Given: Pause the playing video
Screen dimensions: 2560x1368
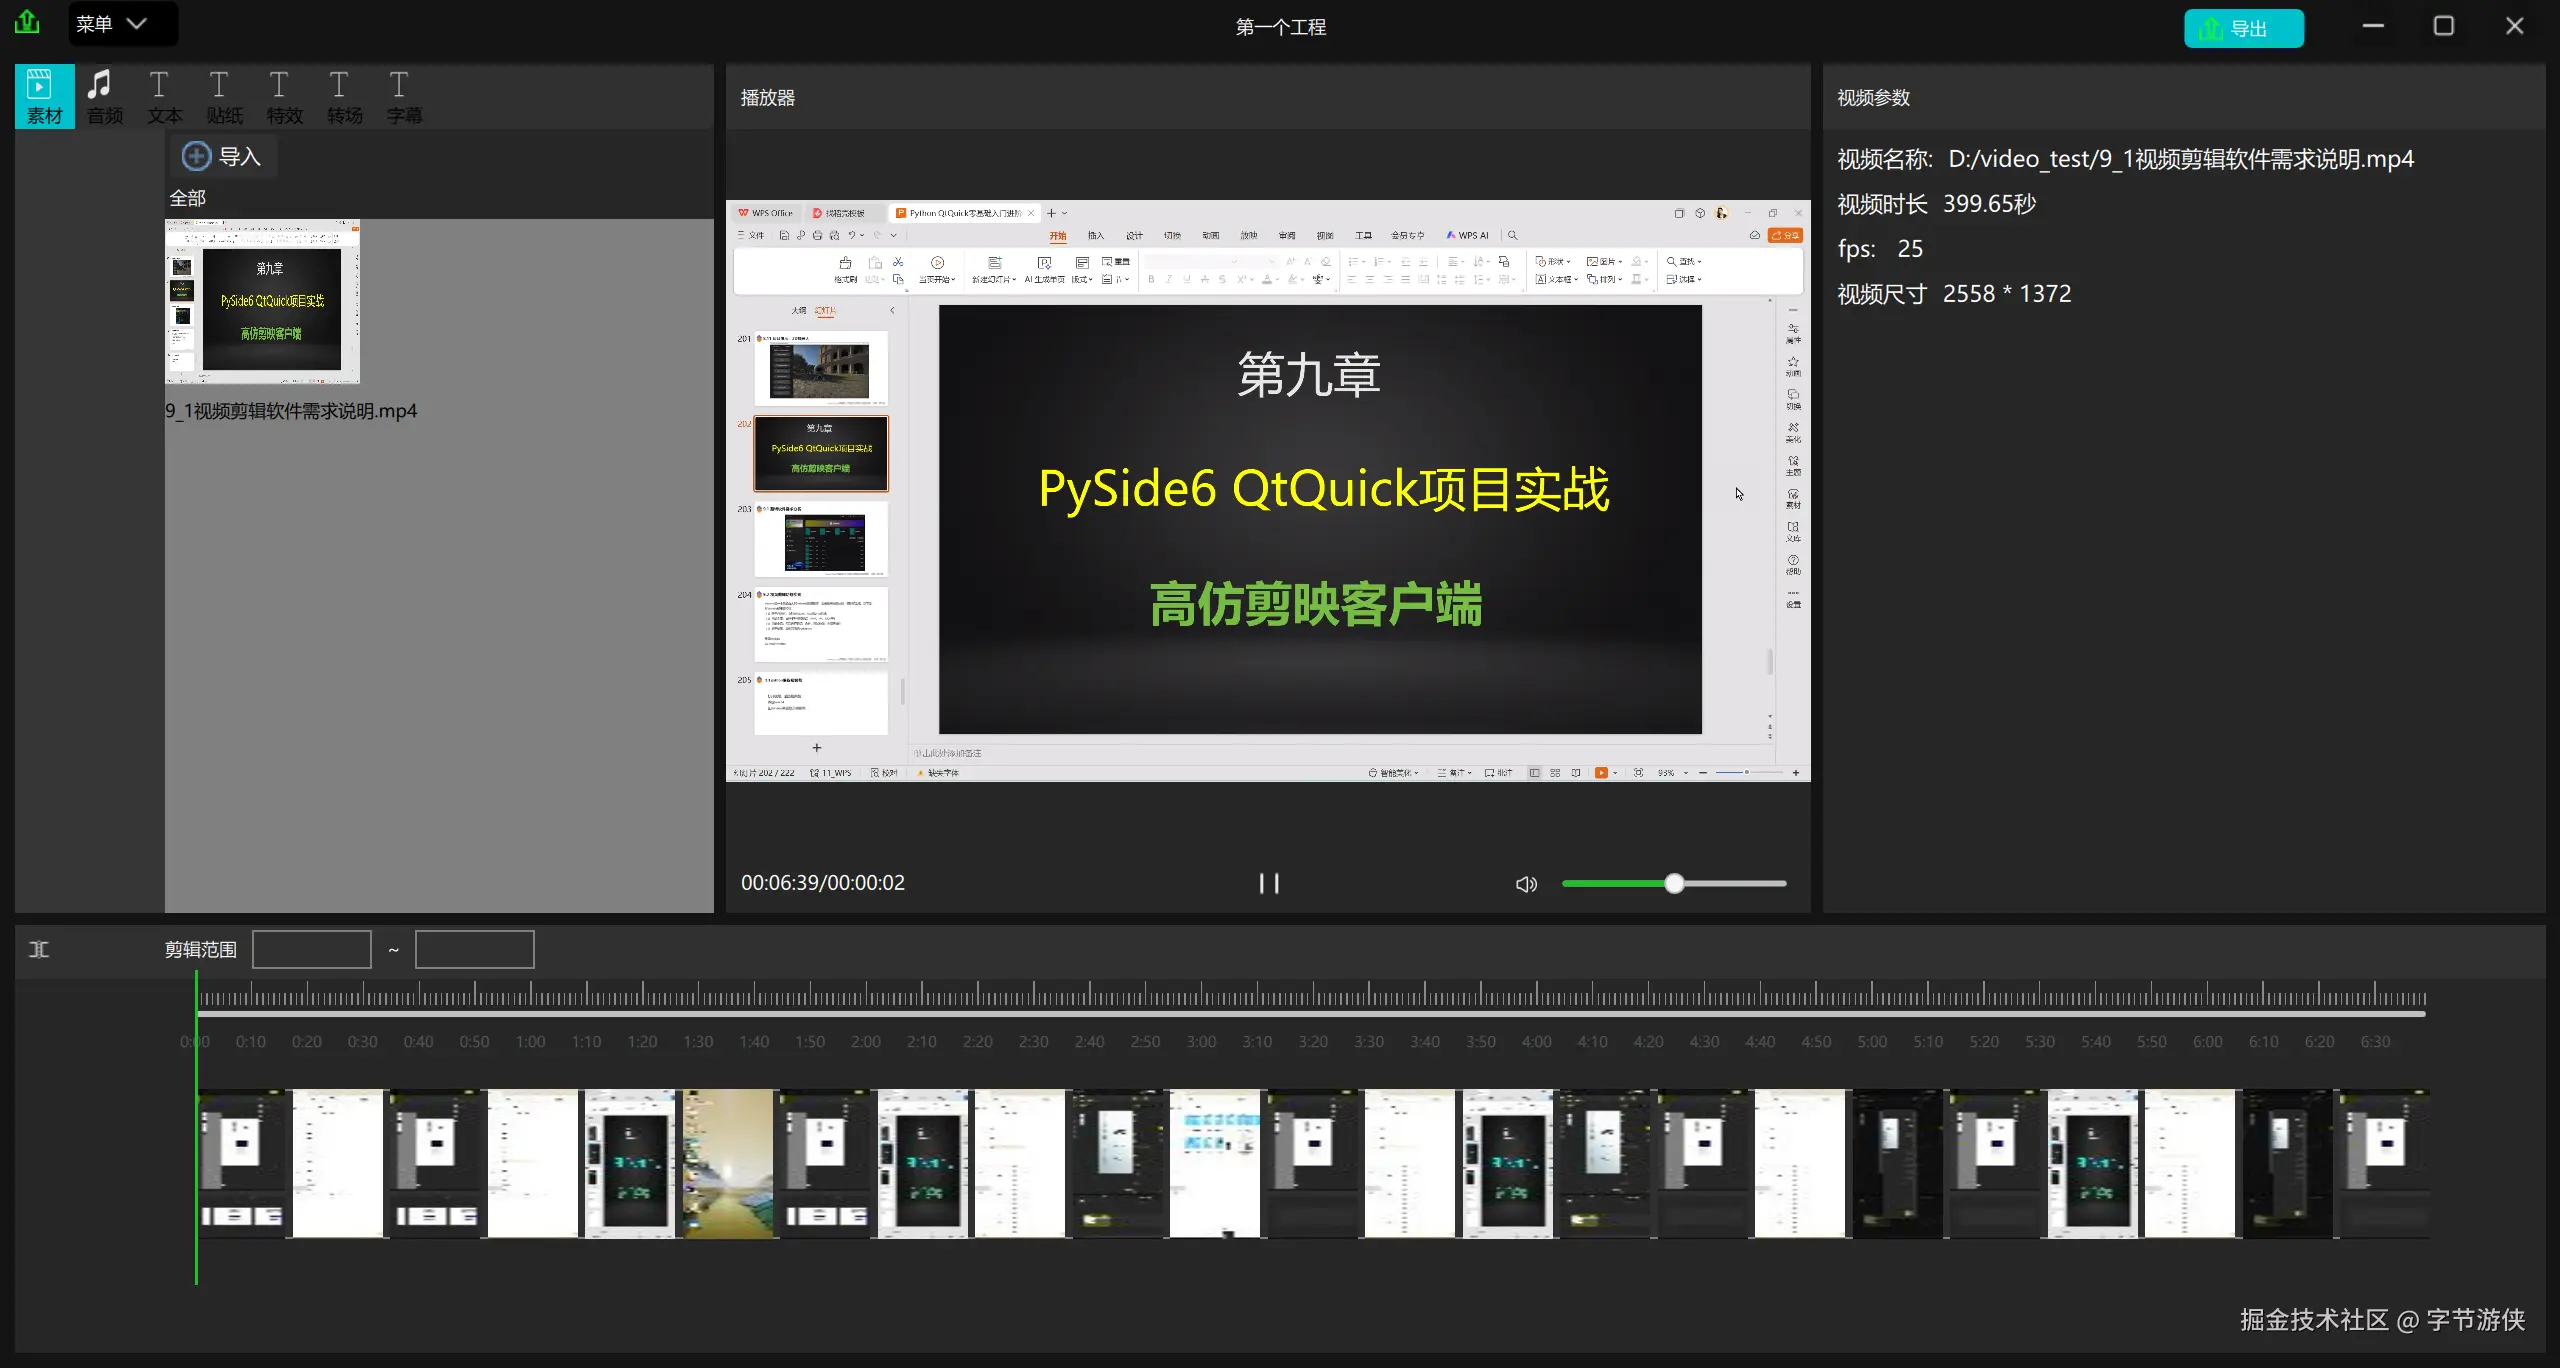Looking at the screenshot, I should [x=1268, y=883].
